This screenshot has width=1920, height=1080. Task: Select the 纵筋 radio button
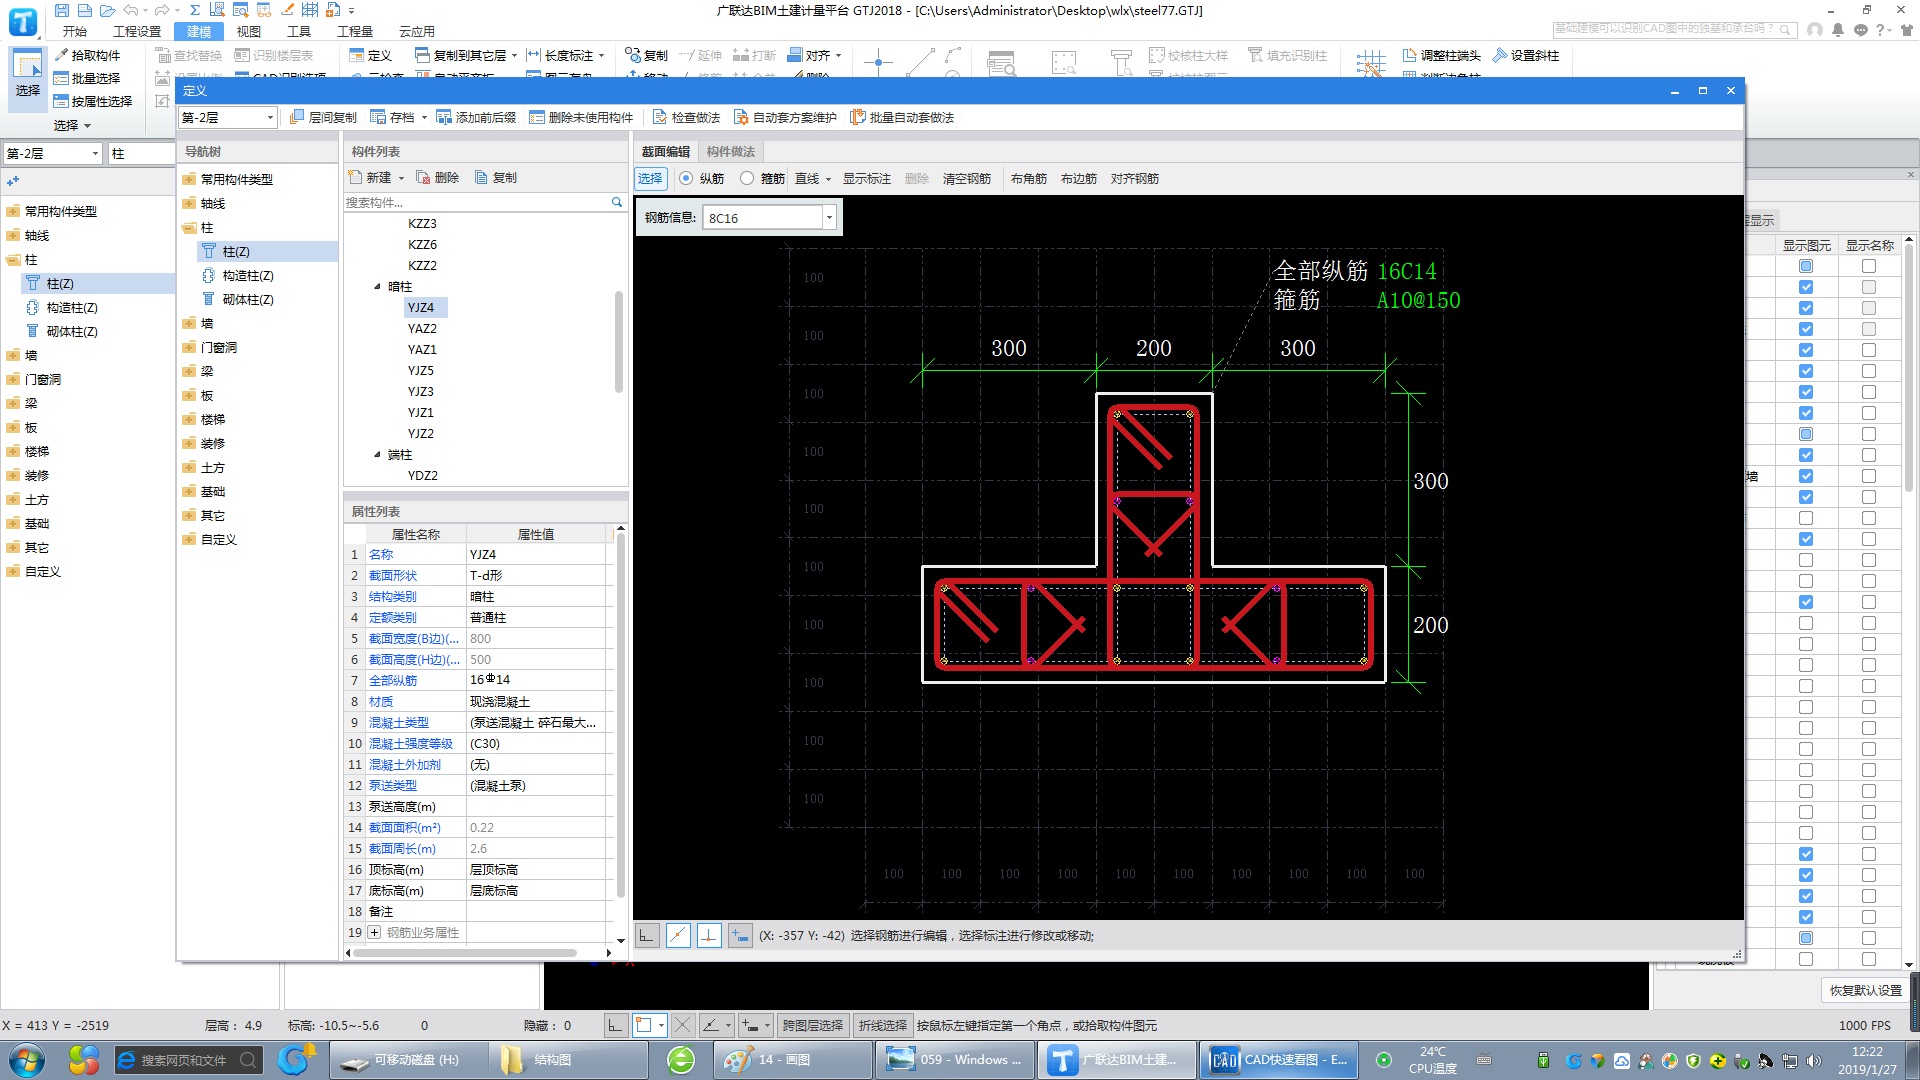686,178
